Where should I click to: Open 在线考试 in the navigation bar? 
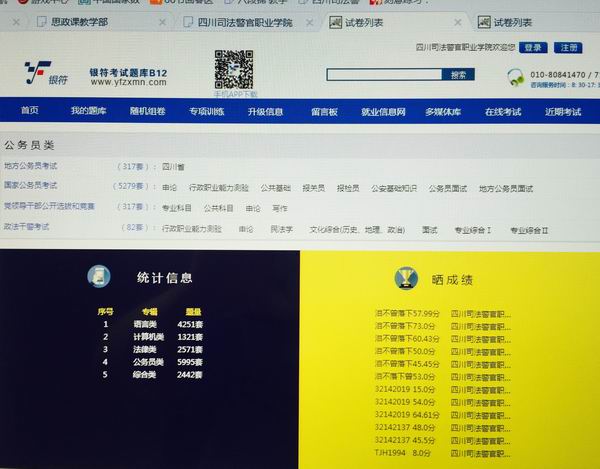[x=503, y=112]
